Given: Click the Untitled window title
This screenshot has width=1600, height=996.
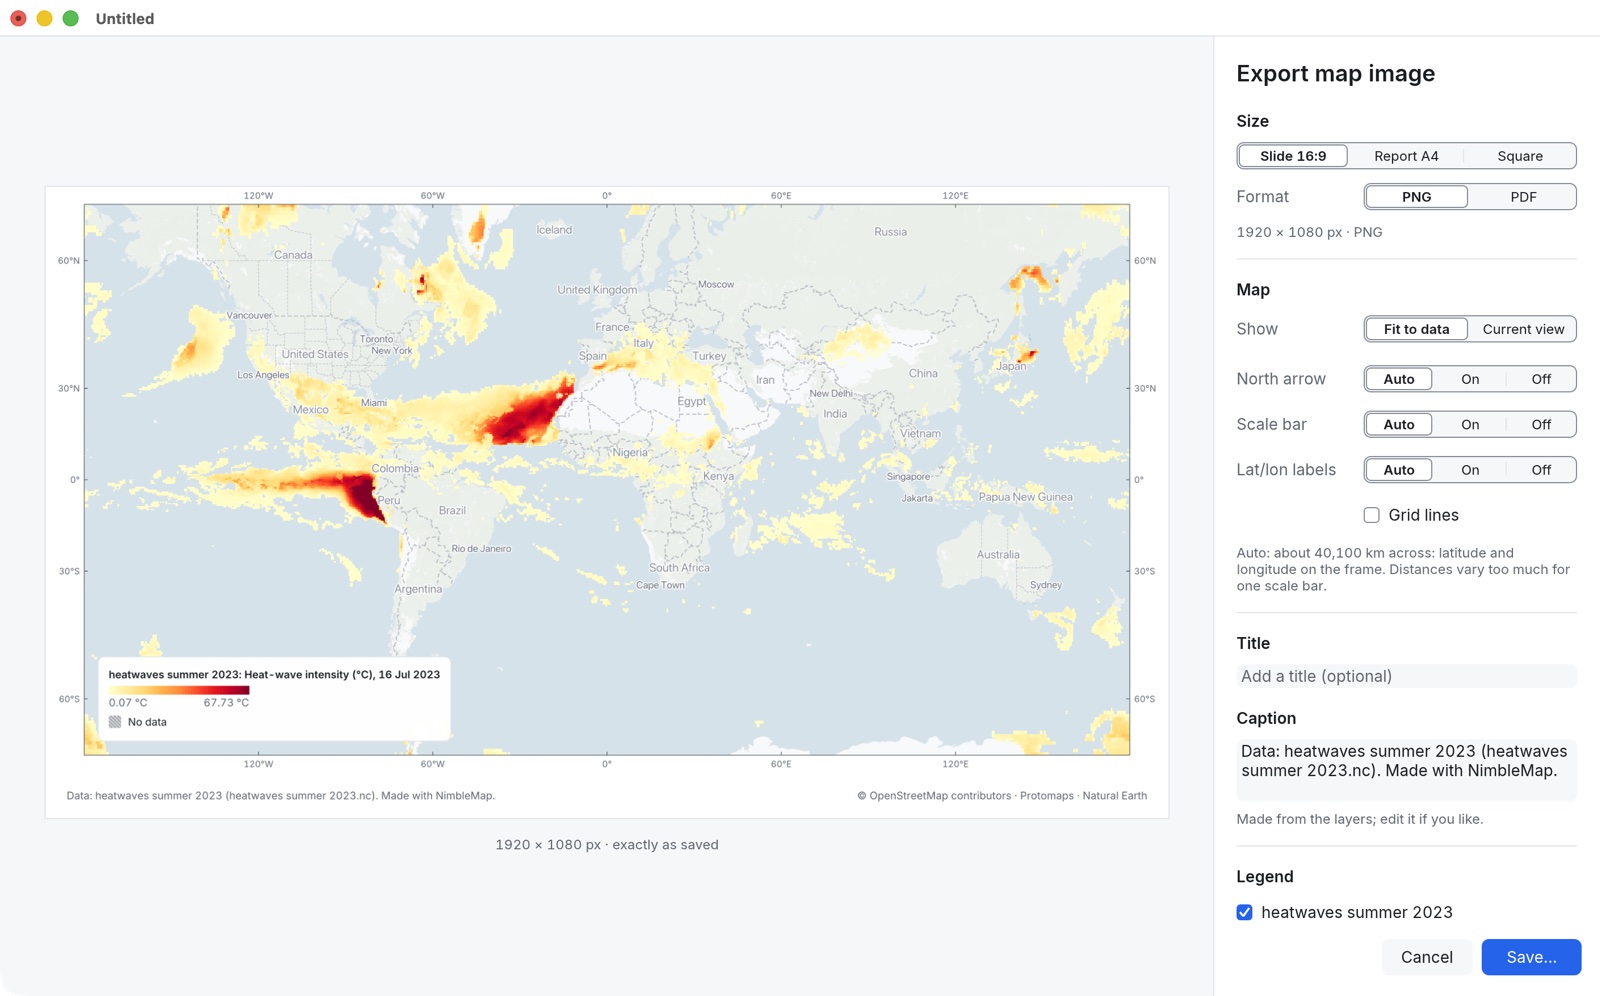Looking at the screenshot, I should click(125, 19).
